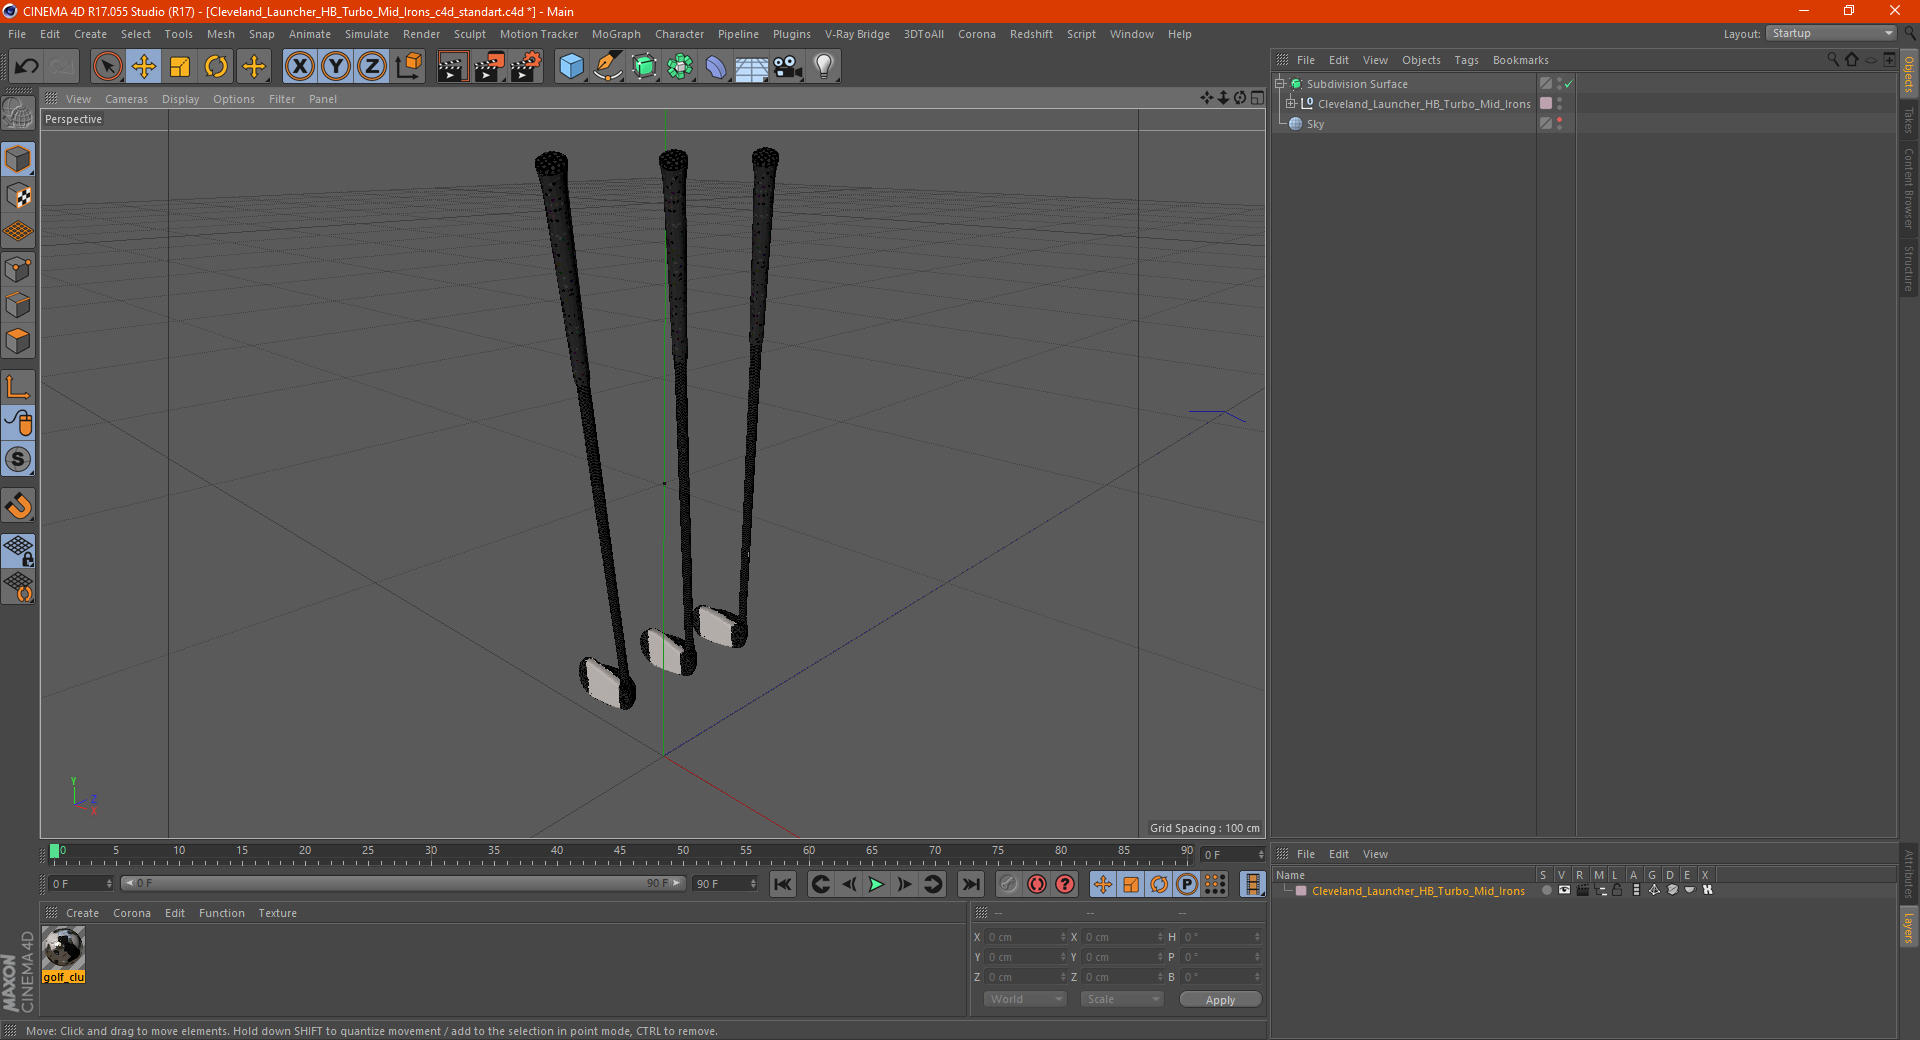
Task: Open the World coordinate dropdown
Action: 1025,999
